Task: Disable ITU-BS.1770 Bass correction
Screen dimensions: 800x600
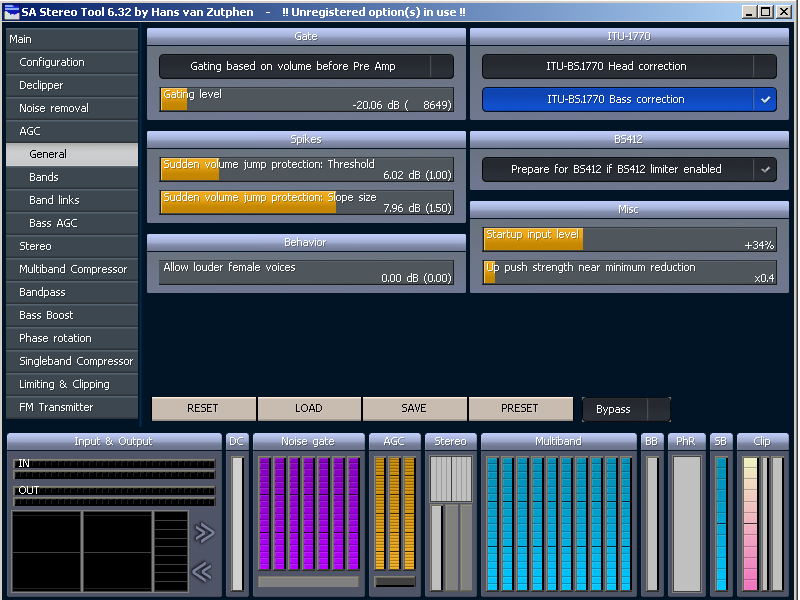Action: tap(629, 99)
